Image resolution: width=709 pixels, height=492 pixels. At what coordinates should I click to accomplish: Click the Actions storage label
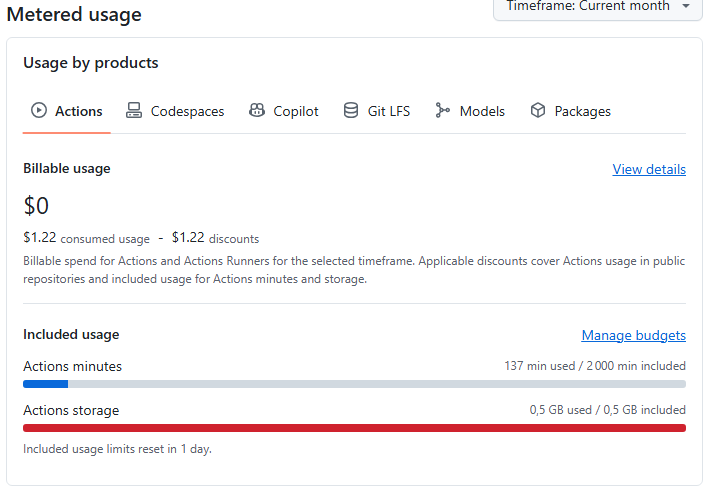coord(71,410)
